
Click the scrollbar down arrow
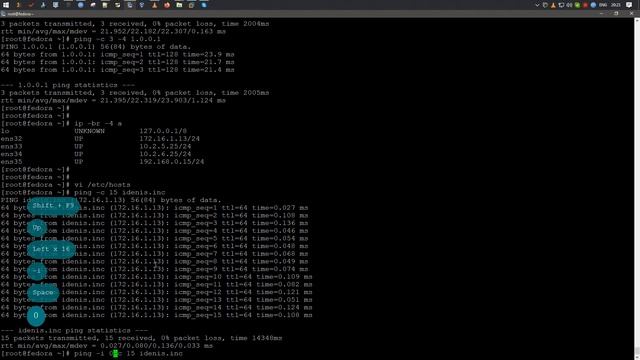tap(637, 357)
